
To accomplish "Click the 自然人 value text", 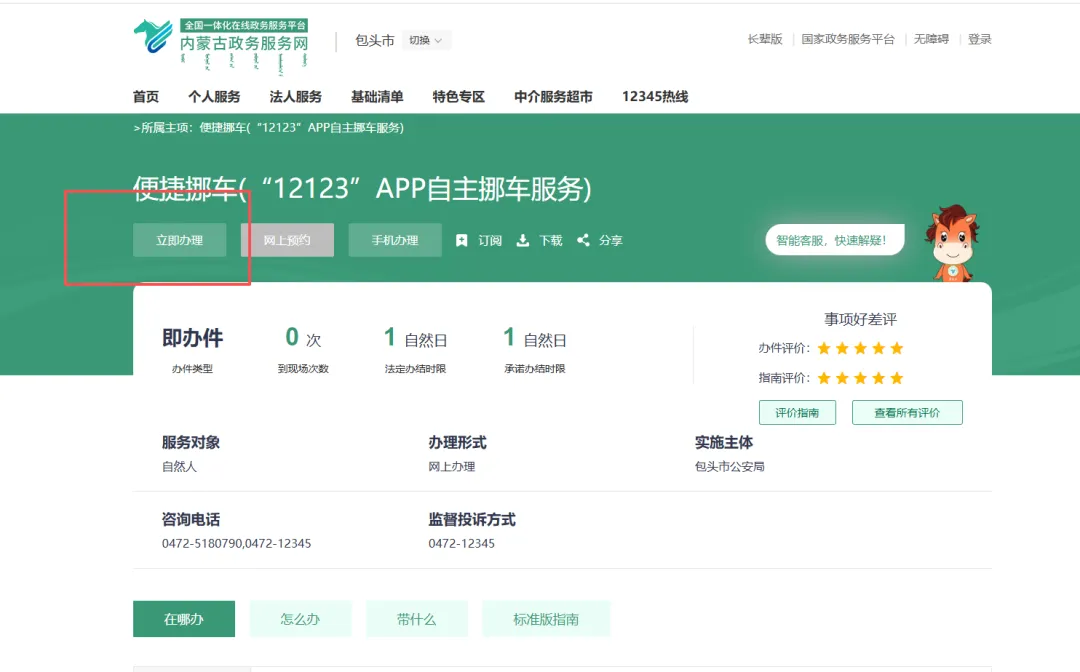I will tap(179, 467).
